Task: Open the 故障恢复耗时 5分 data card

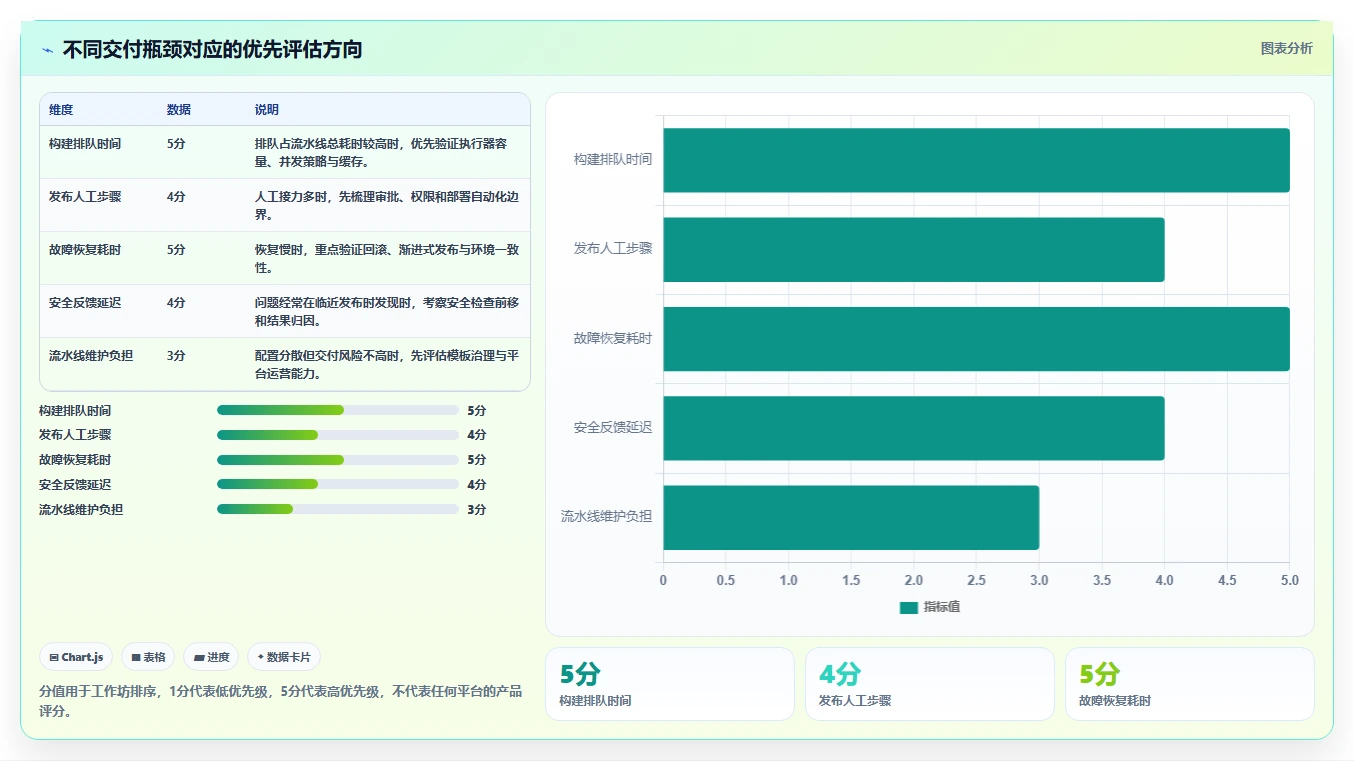Action: click(1190, 684)
